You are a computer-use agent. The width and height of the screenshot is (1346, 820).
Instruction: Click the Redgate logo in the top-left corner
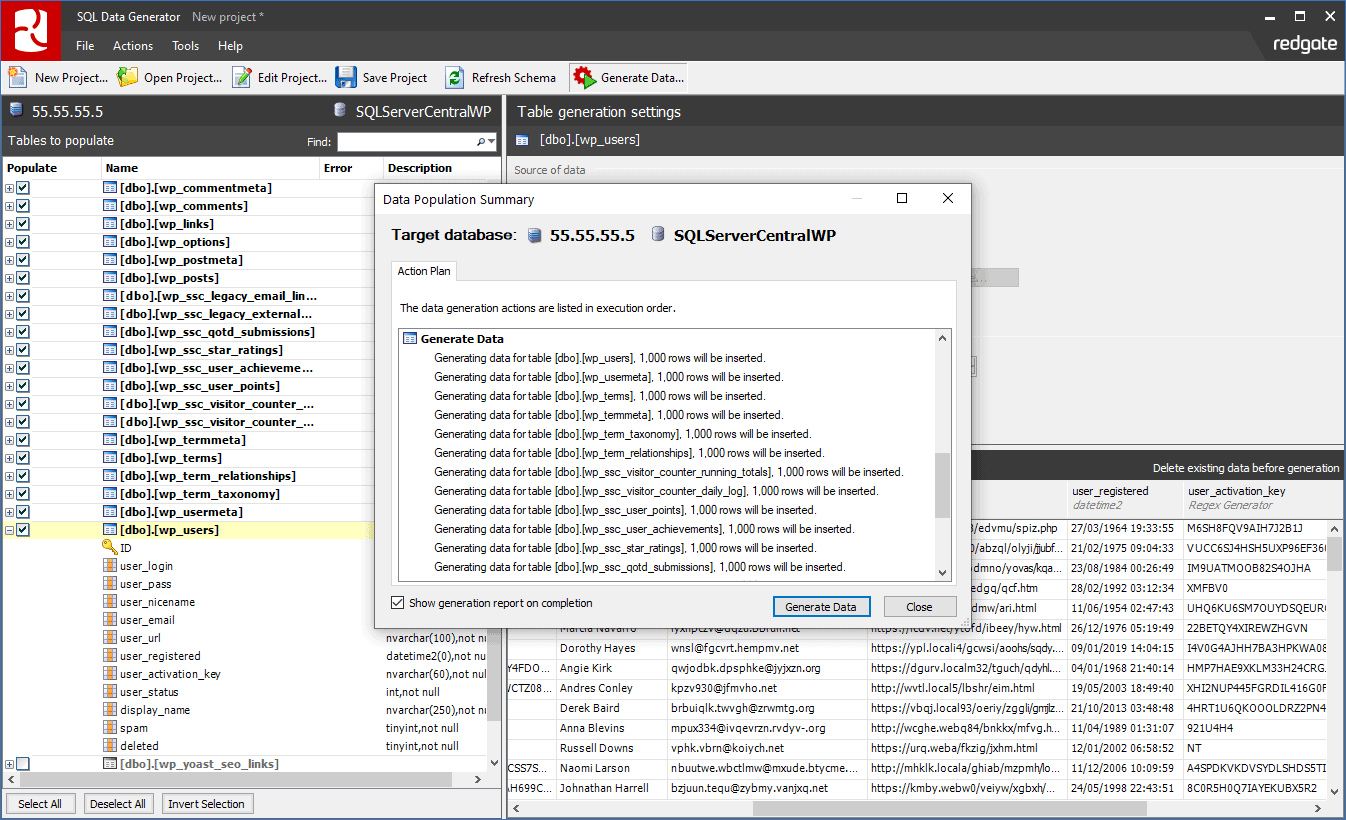[x=29, y=29]
